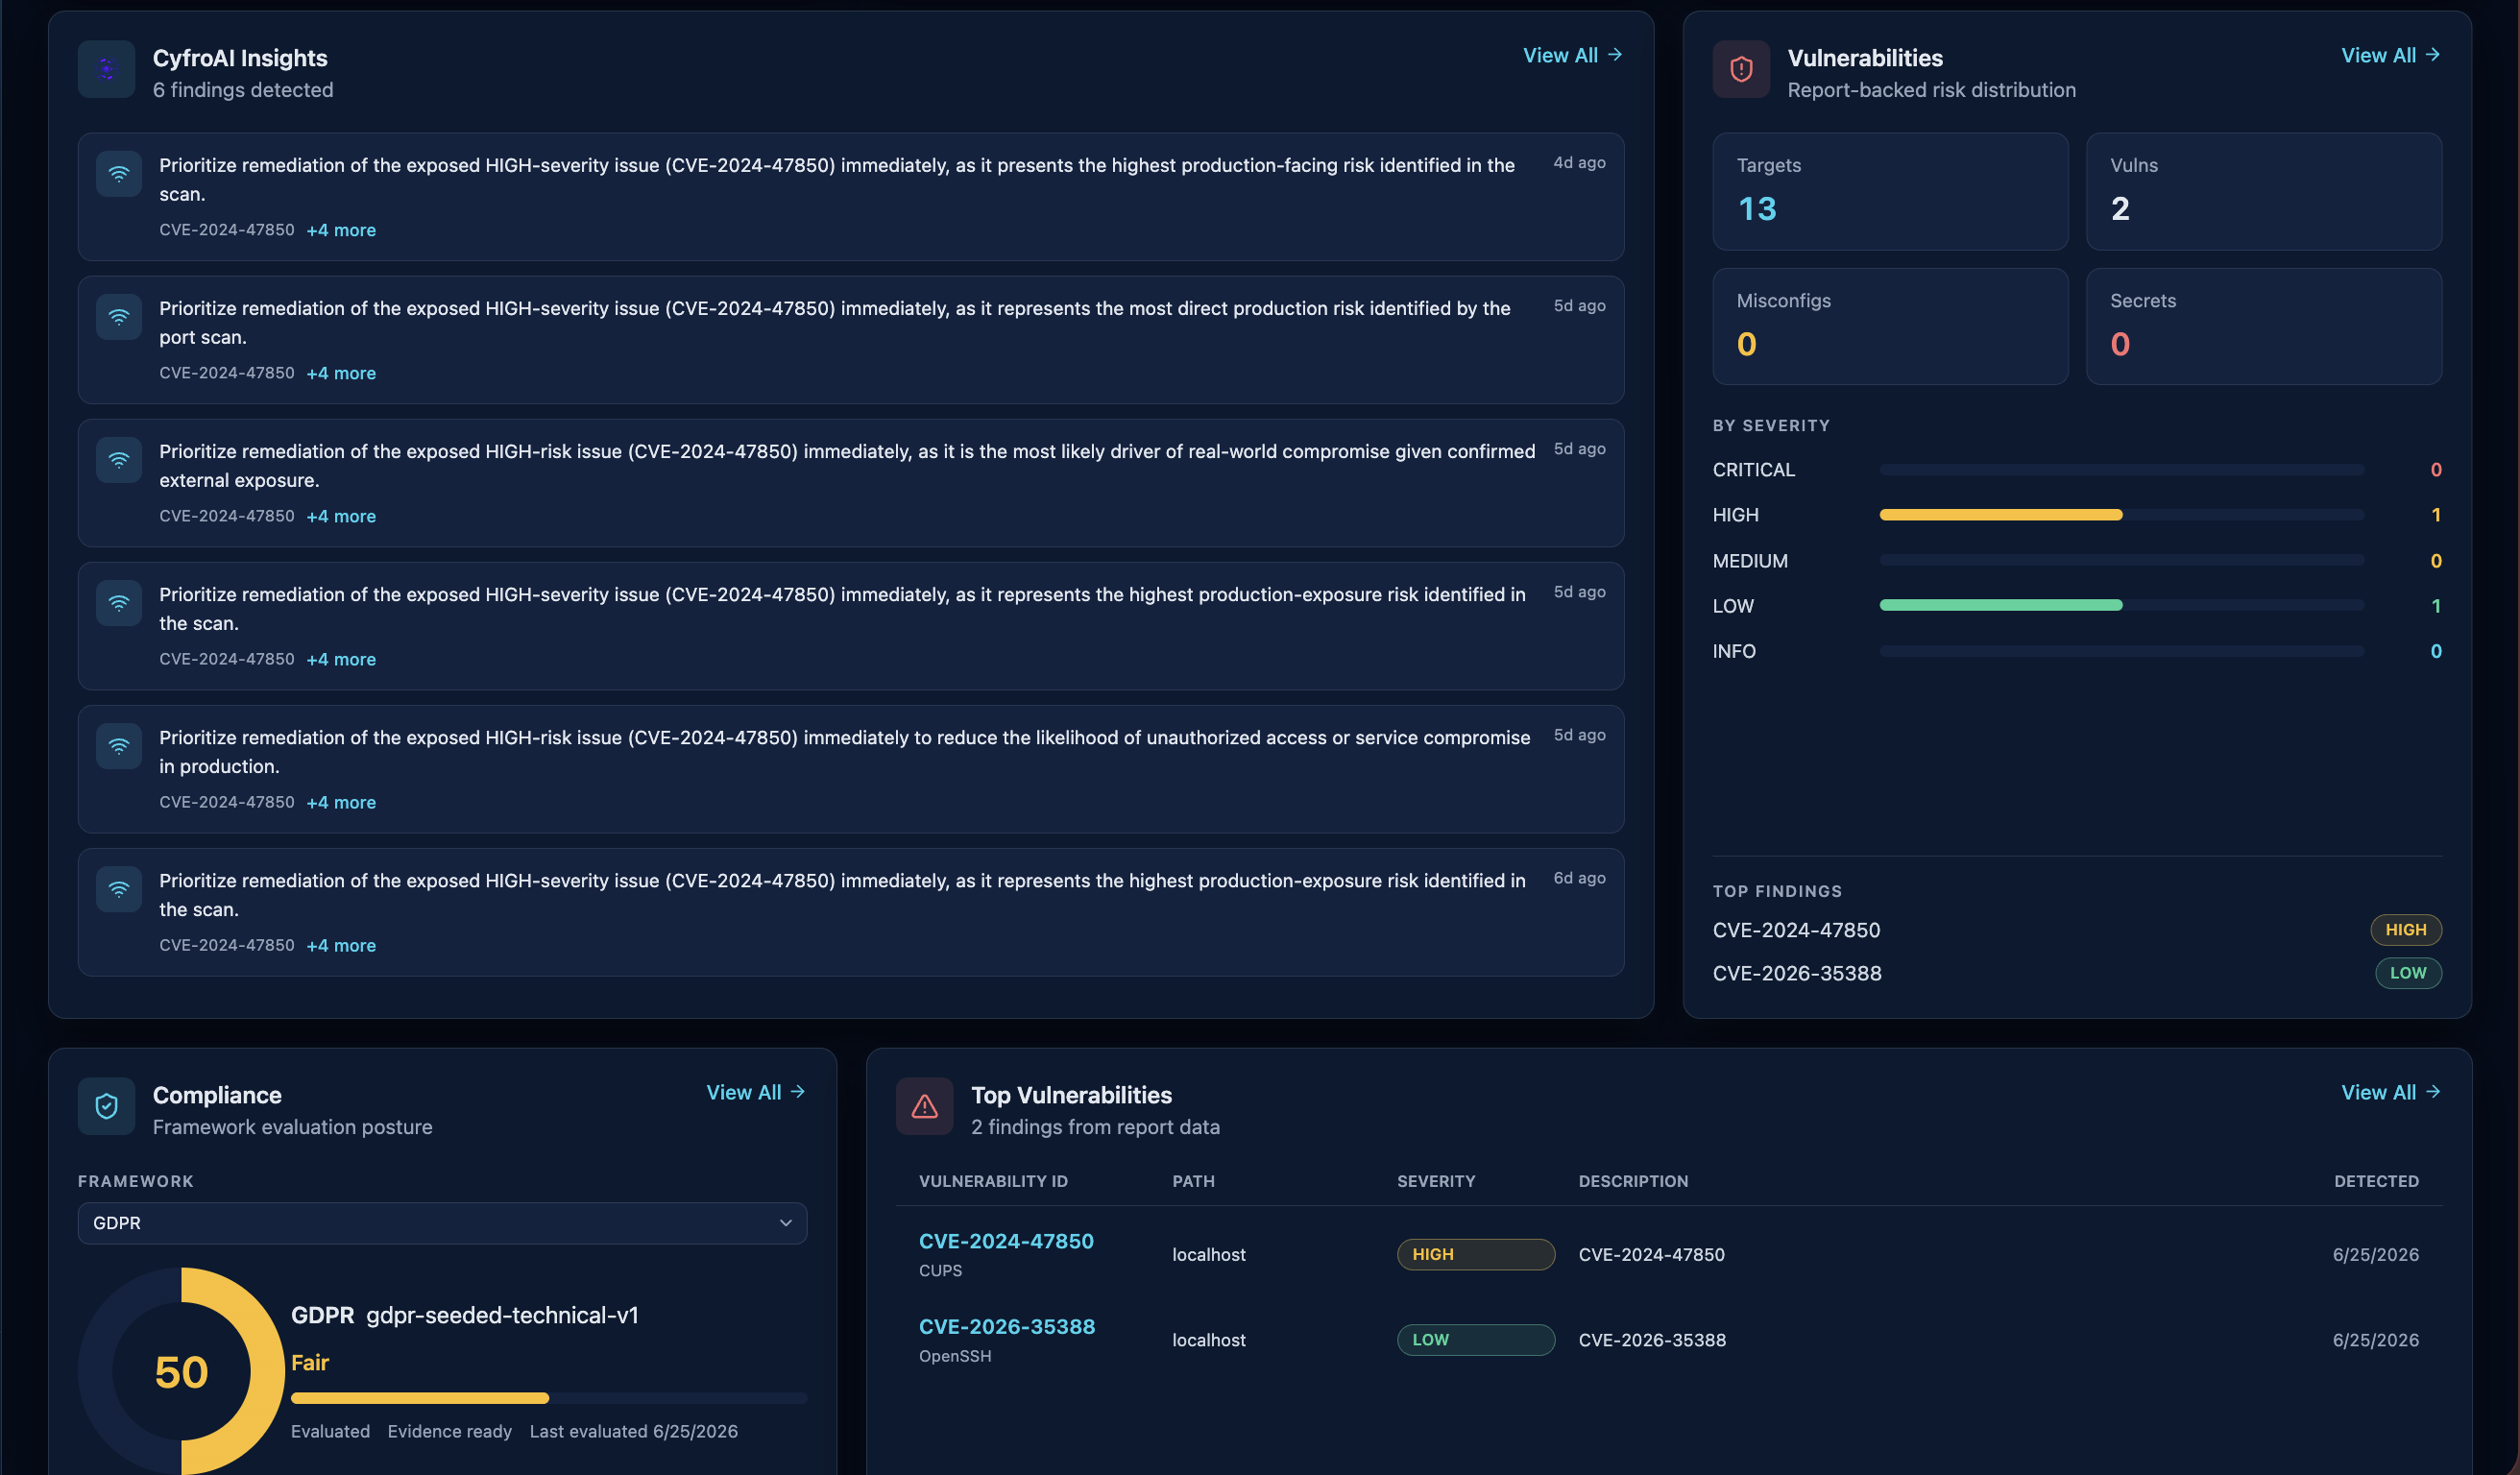Screen dimensions: 2520x1475
Task: Click the HIGH severity yellow bar
Action: point(2001,515)
